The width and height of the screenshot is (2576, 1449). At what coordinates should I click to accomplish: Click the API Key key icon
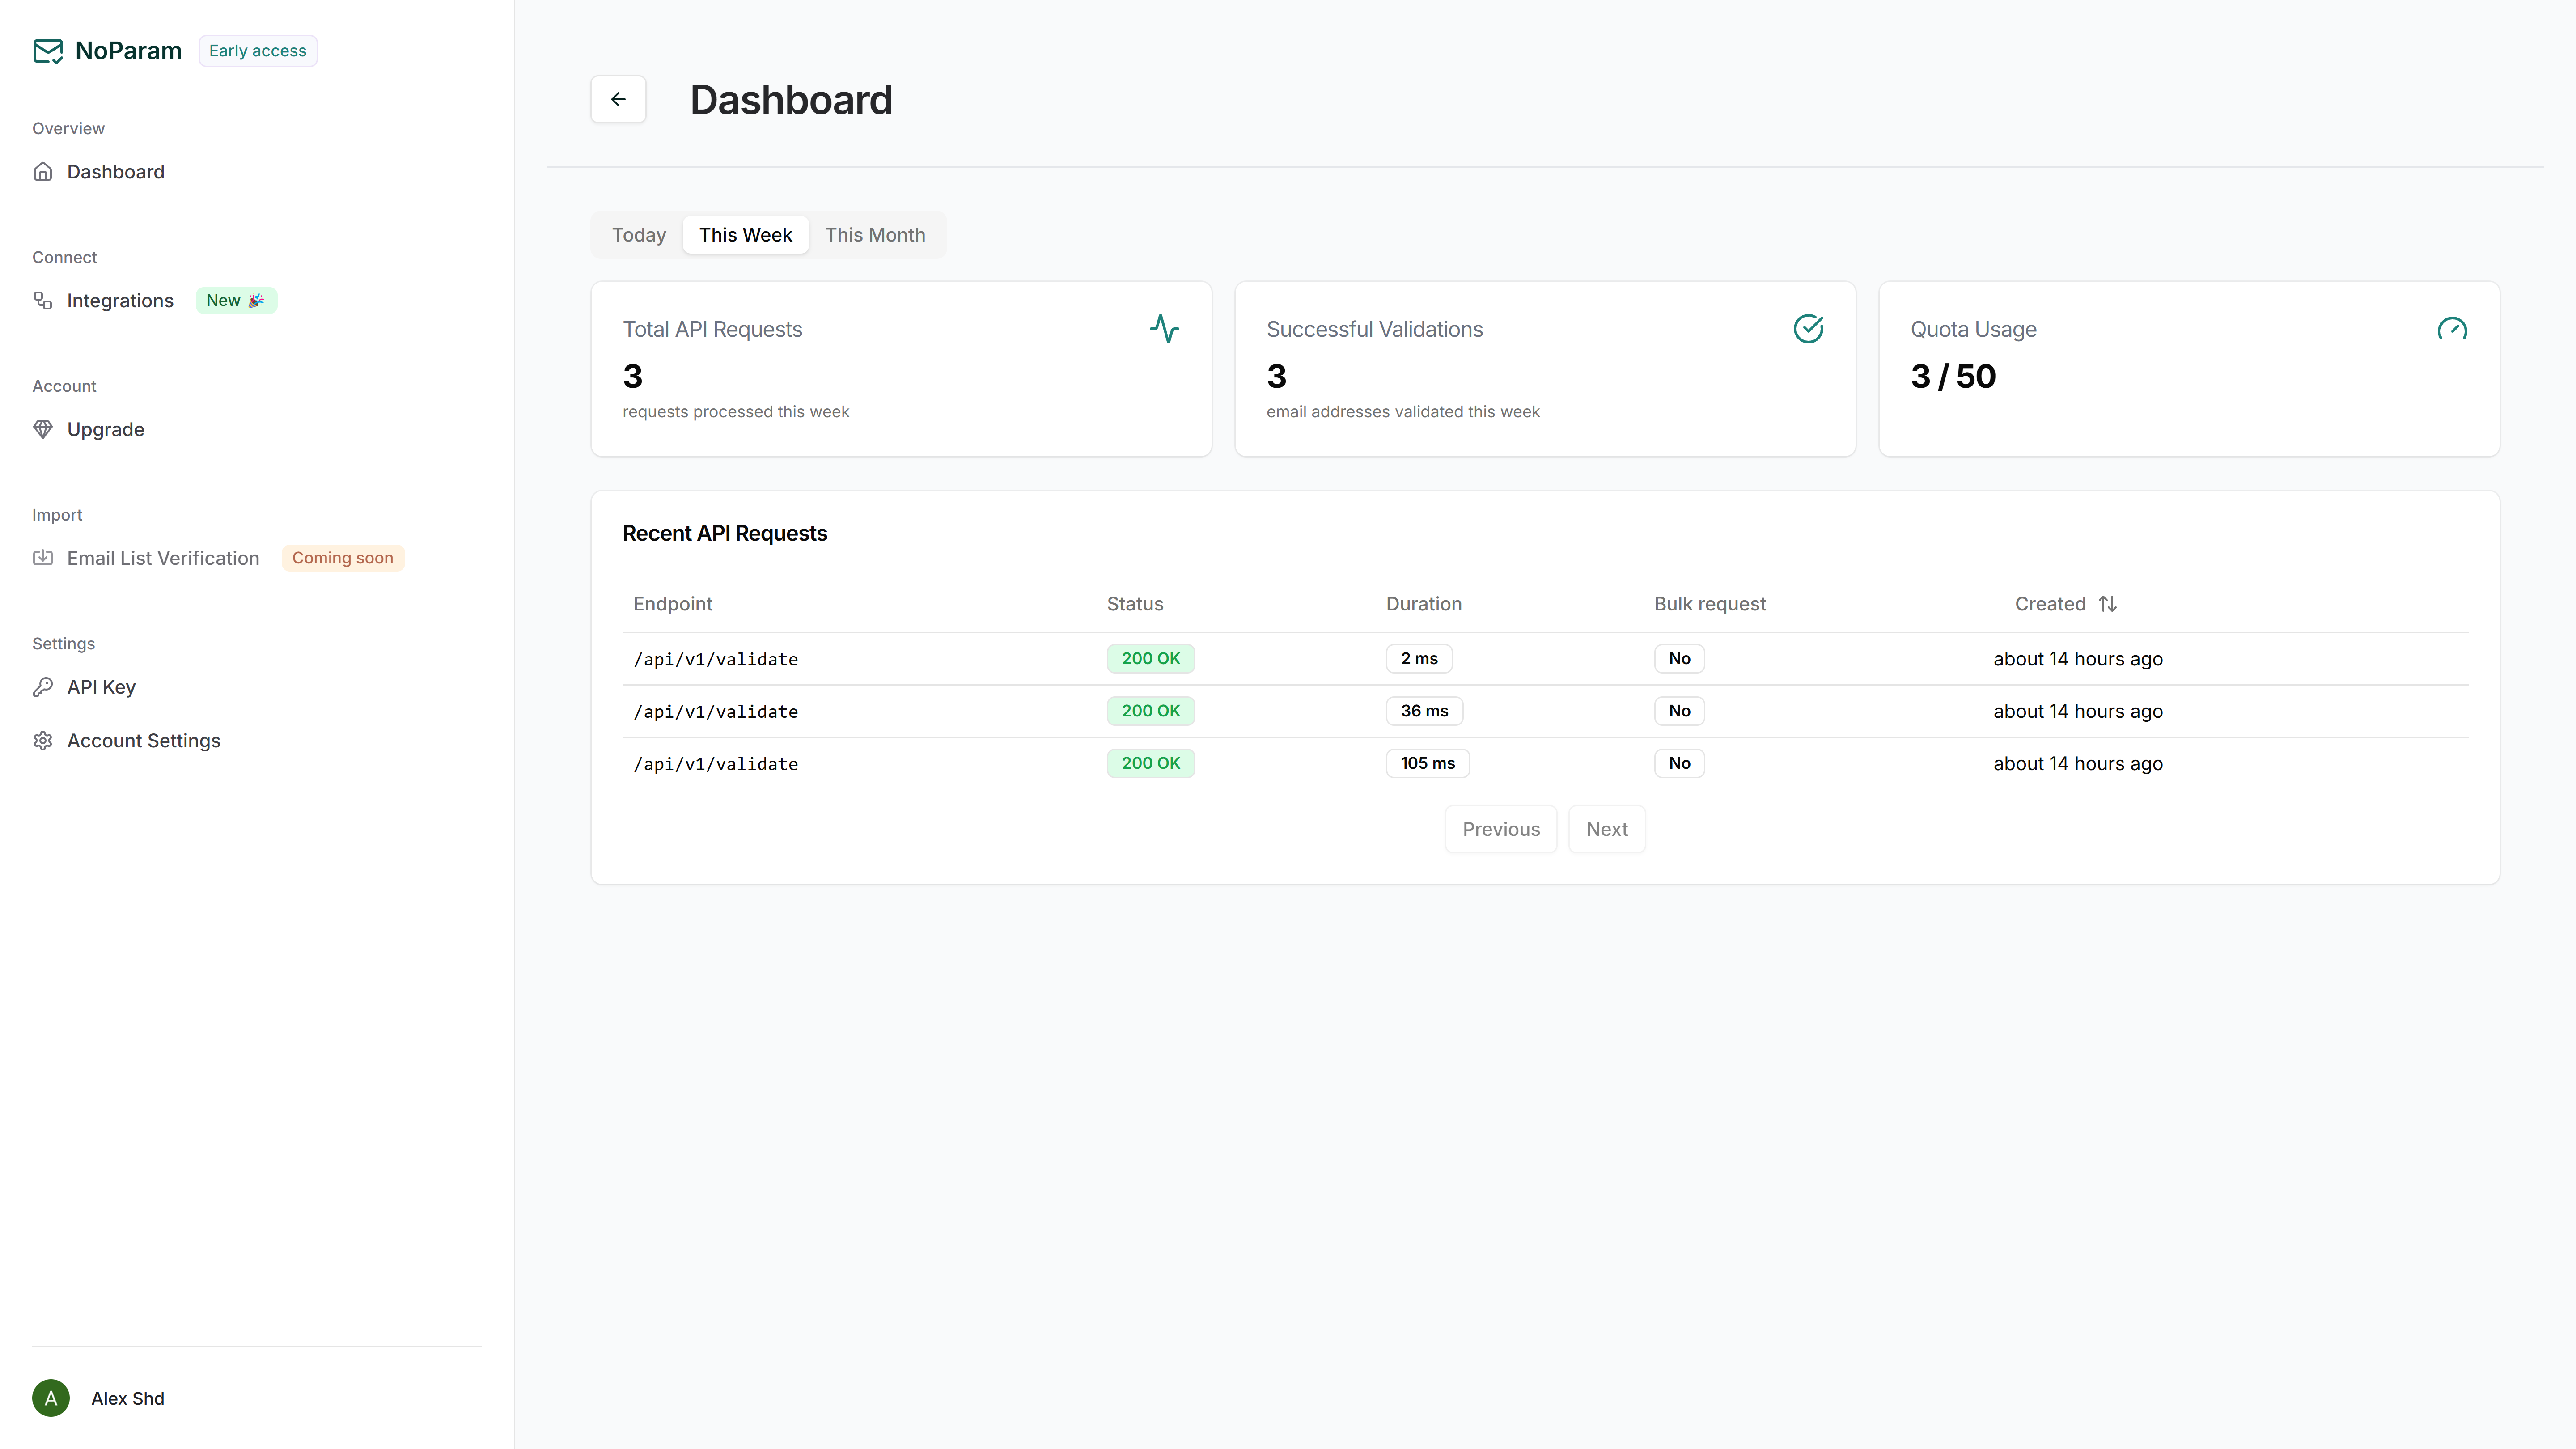(x=43, y=687)
